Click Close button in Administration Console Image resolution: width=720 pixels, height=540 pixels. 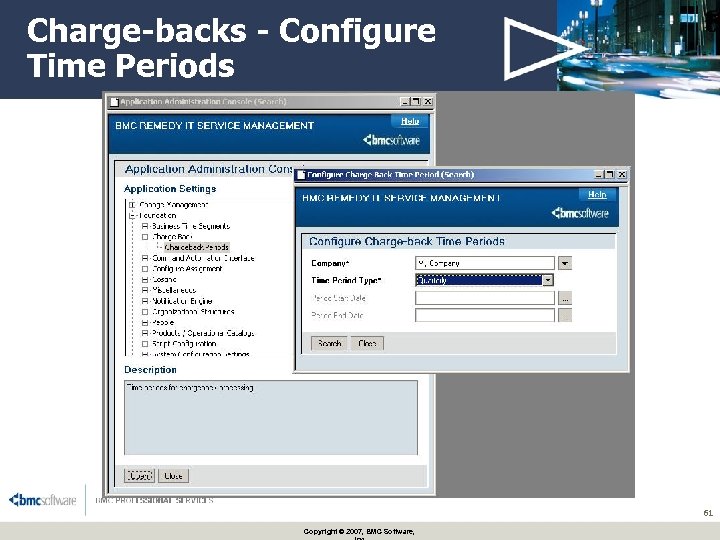(173, 476)
